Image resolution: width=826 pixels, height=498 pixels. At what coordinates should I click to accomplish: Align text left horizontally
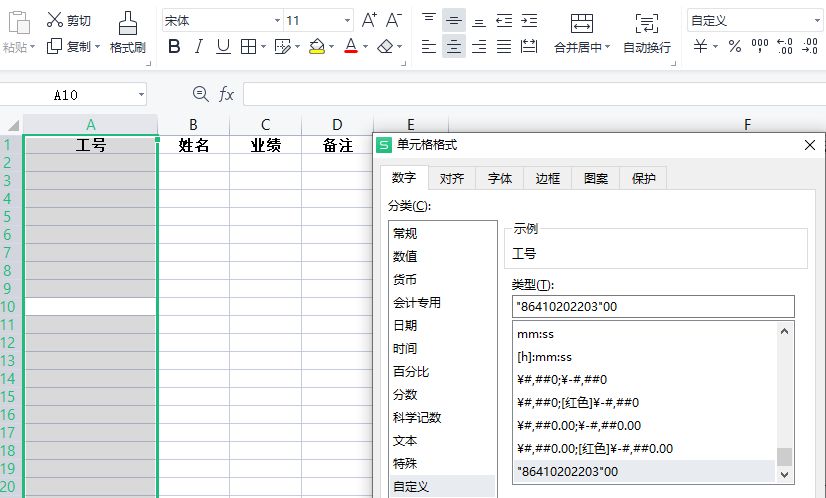point(429,47)
